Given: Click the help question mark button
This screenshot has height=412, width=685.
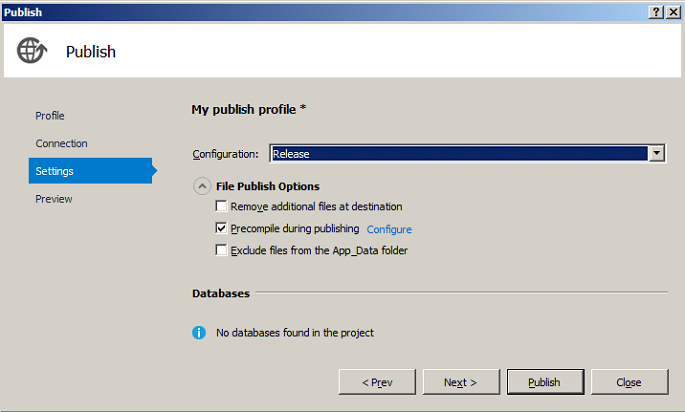Looking at the screenshot, I should click(x=656, y=11).
